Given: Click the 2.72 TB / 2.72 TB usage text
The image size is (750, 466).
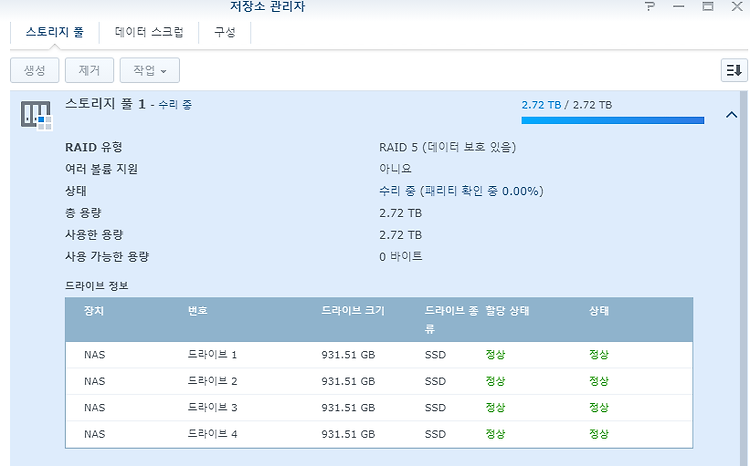Looking at the screenshot, I should pos(567,105).
